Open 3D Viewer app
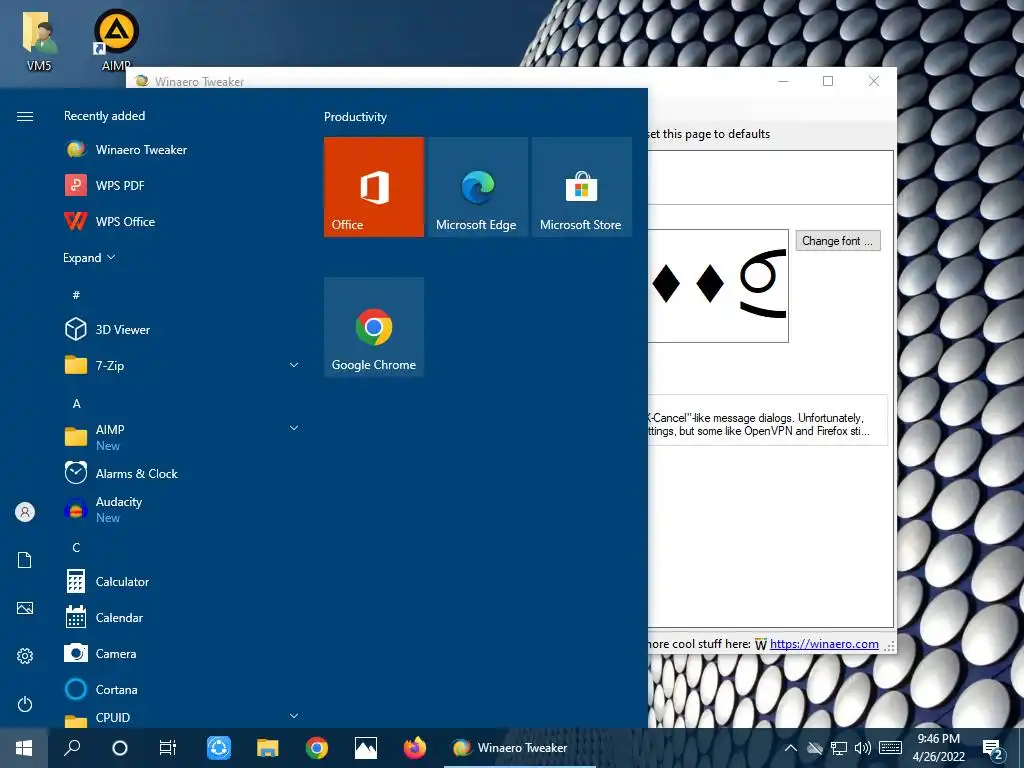The image size is (1024, 768). pyautogui.click(x=183, y=330)
